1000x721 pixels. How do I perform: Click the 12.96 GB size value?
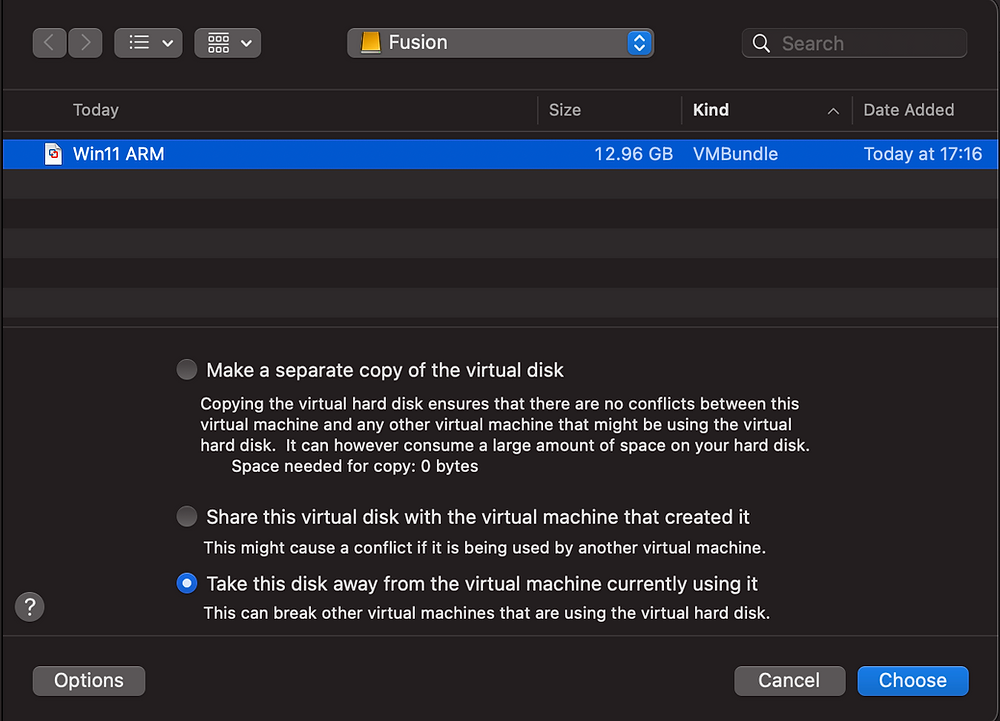click(633, 154)
